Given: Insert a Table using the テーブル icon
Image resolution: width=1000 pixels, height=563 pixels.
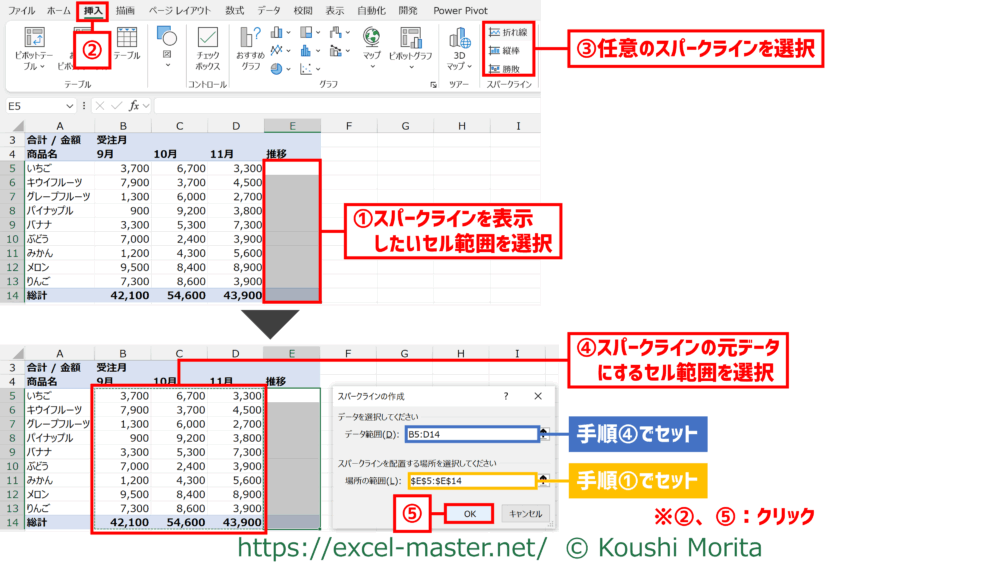Looking at the screenshot, I should click(x=127, y=40).
